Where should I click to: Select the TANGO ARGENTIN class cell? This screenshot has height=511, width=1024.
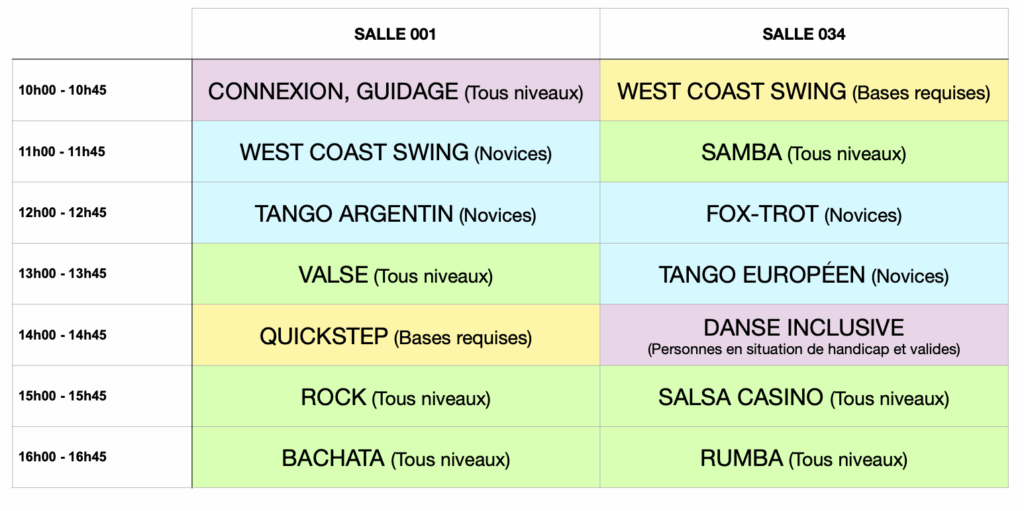click(x=395, y=213)
